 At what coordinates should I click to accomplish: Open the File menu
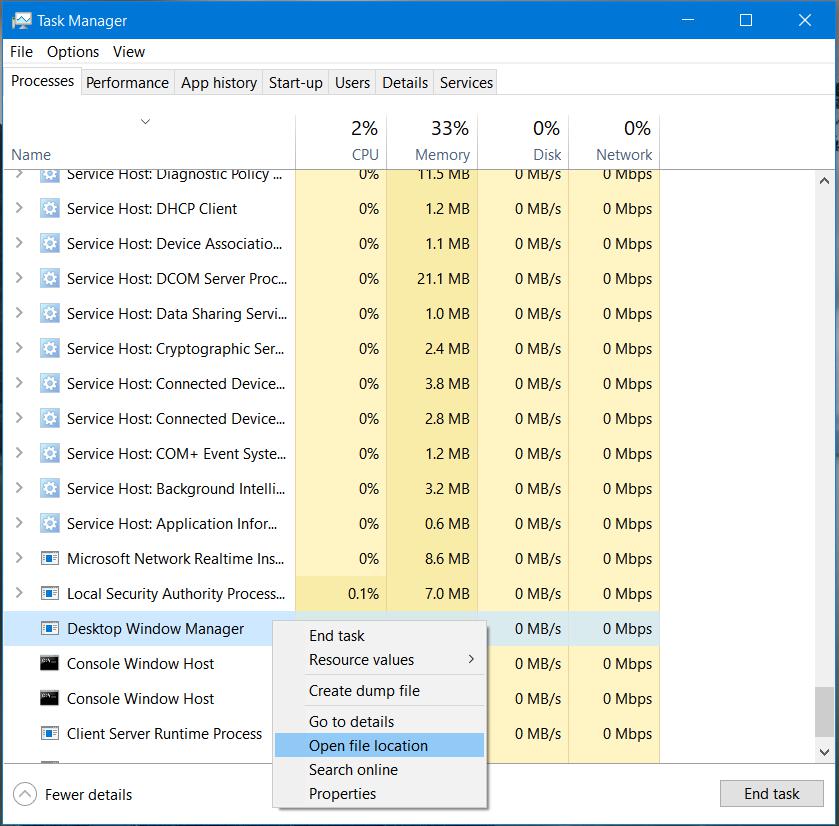(x=21, y=52)
